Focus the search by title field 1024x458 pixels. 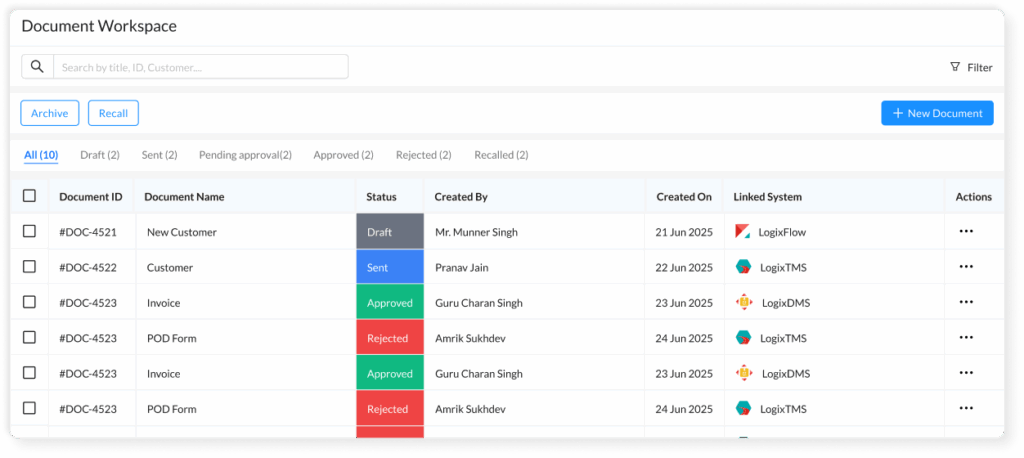[x=200, y=67]
